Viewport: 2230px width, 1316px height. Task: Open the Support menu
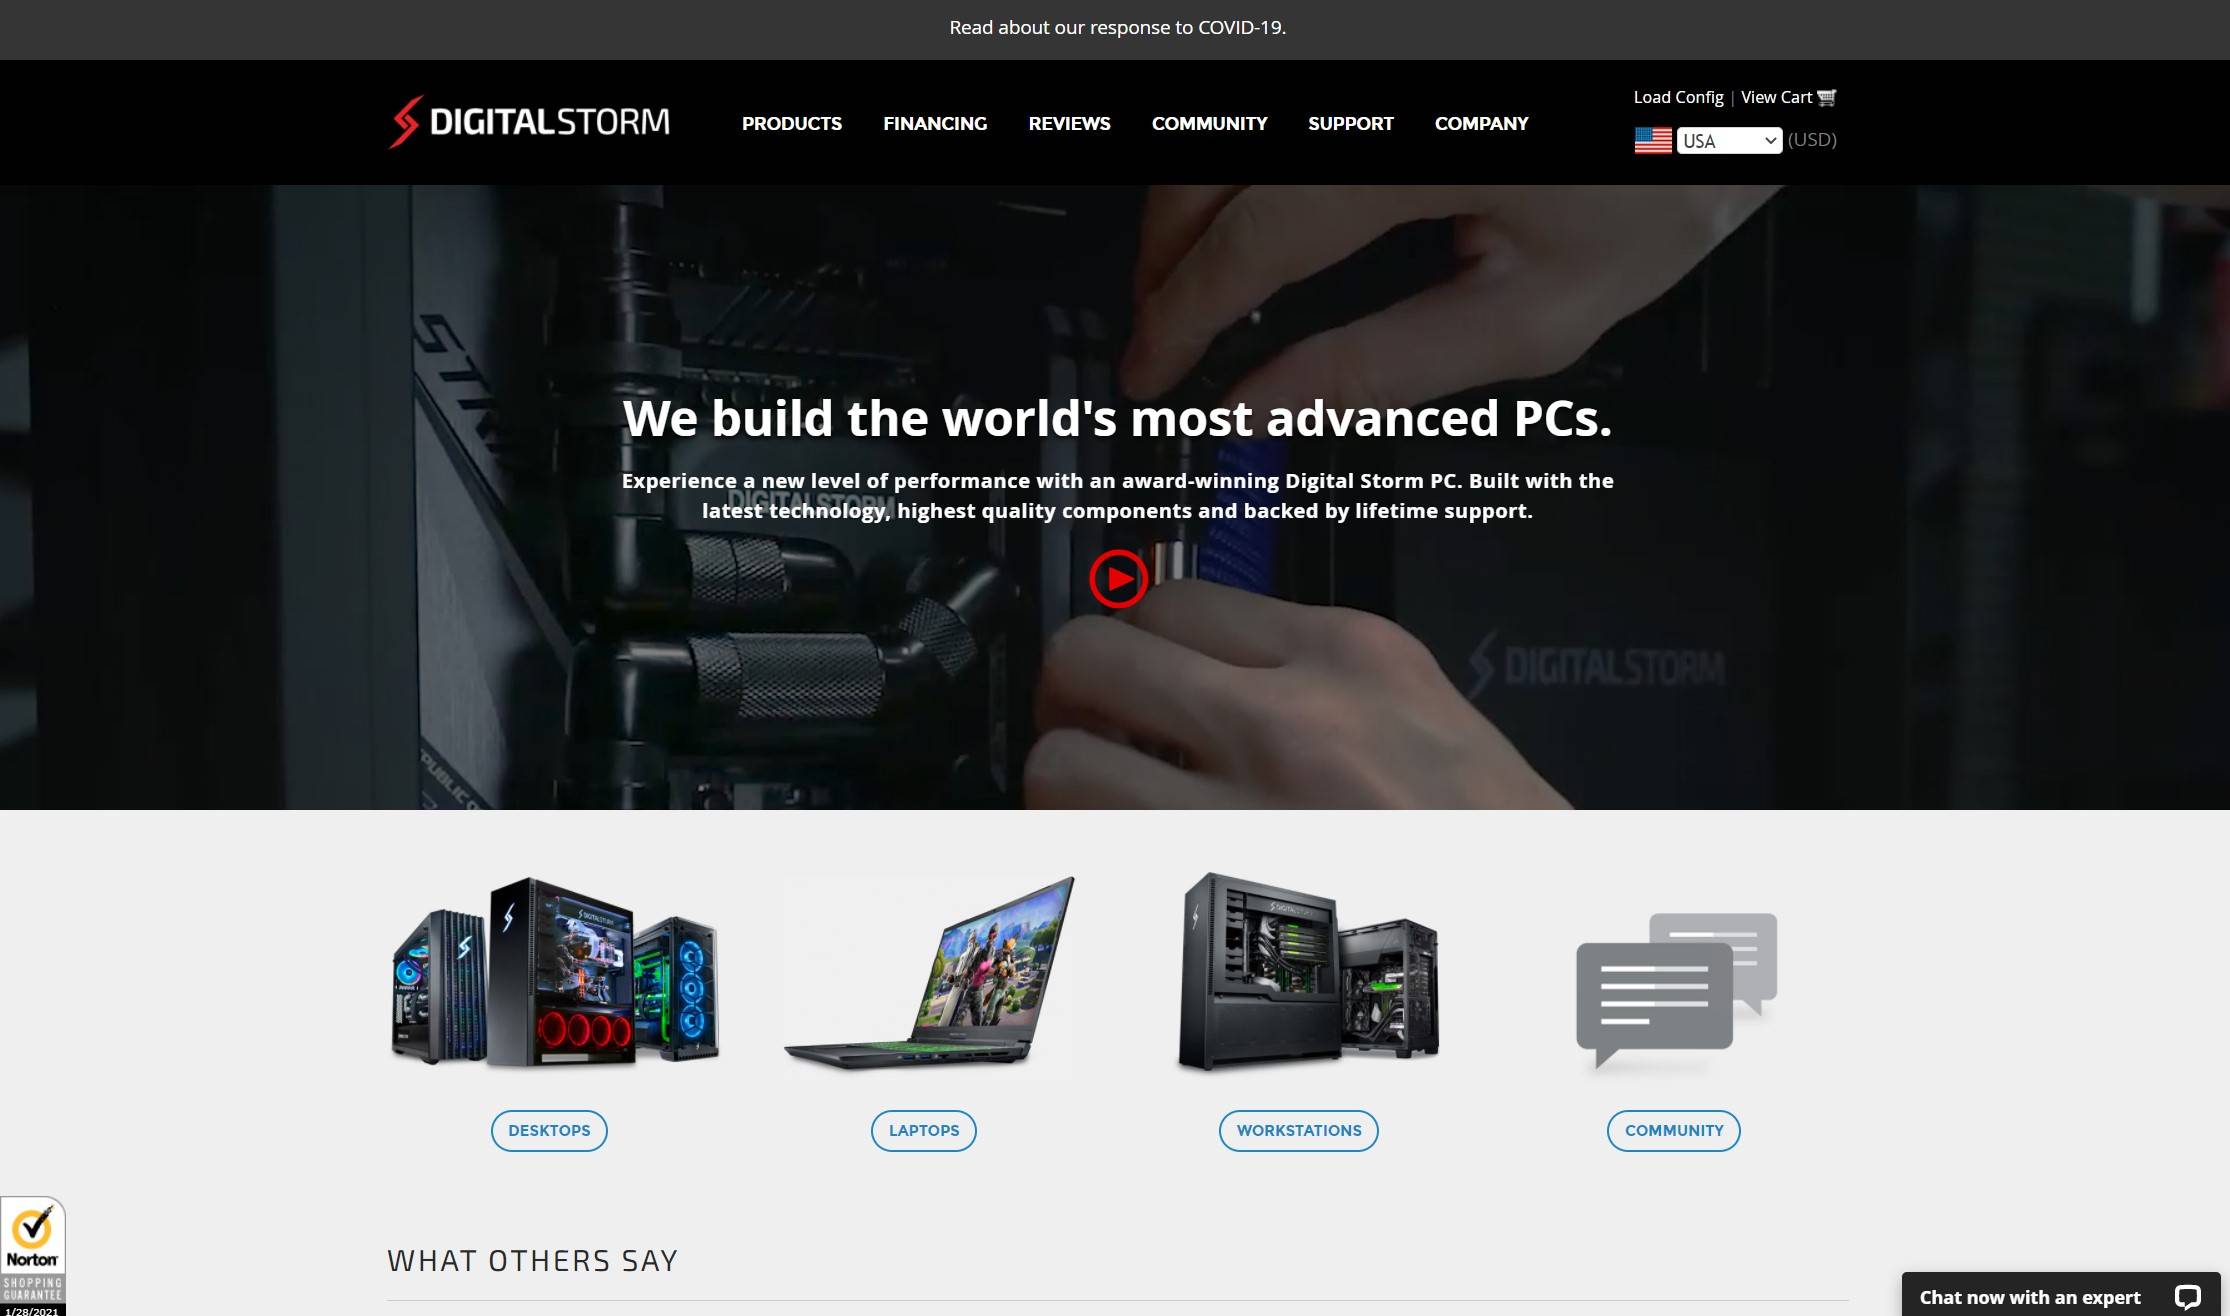click(1350, 123)
